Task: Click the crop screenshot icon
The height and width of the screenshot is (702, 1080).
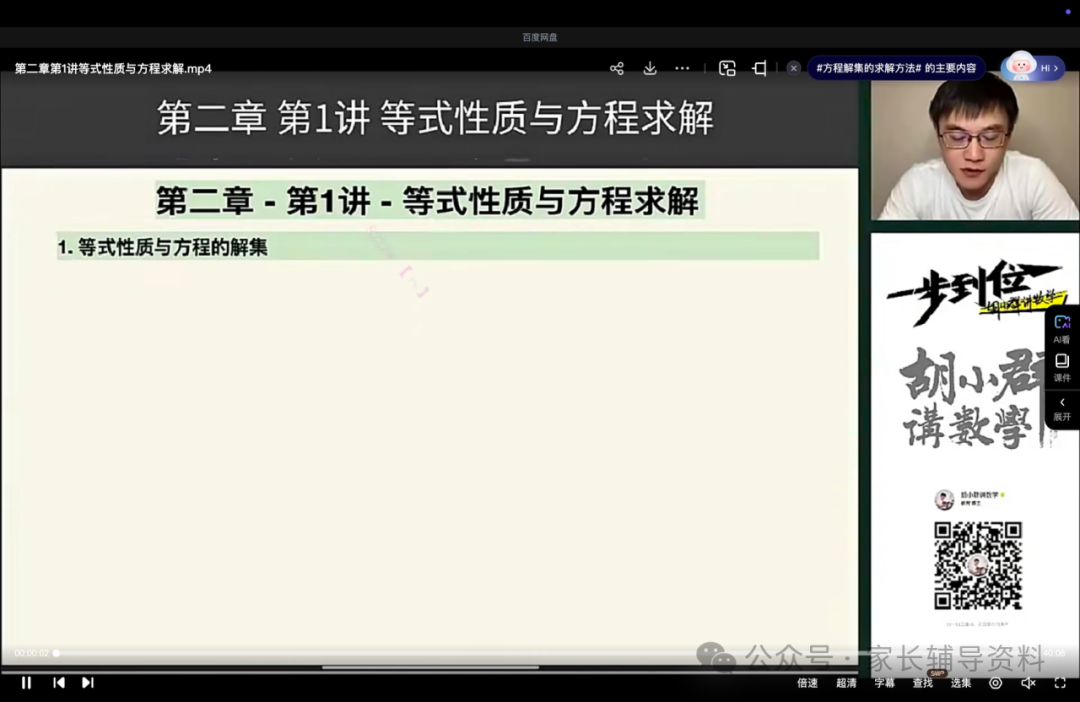Action: point(760,68)
